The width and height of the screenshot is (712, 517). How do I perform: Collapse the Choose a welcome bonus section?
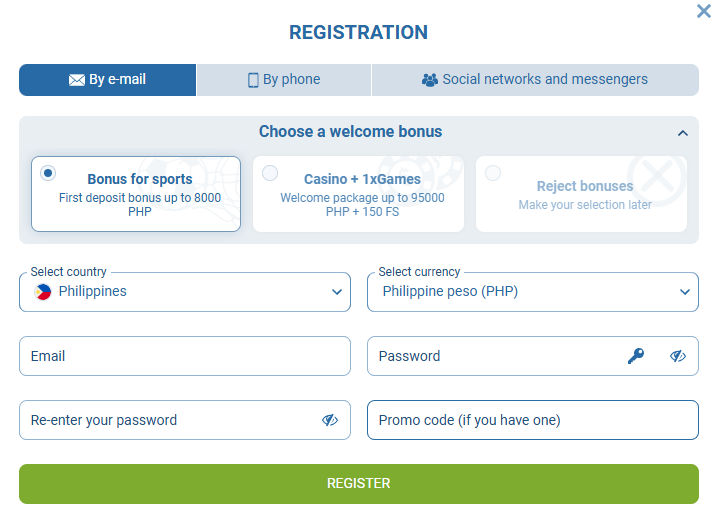pyautogui.click(x=682, y=132)
